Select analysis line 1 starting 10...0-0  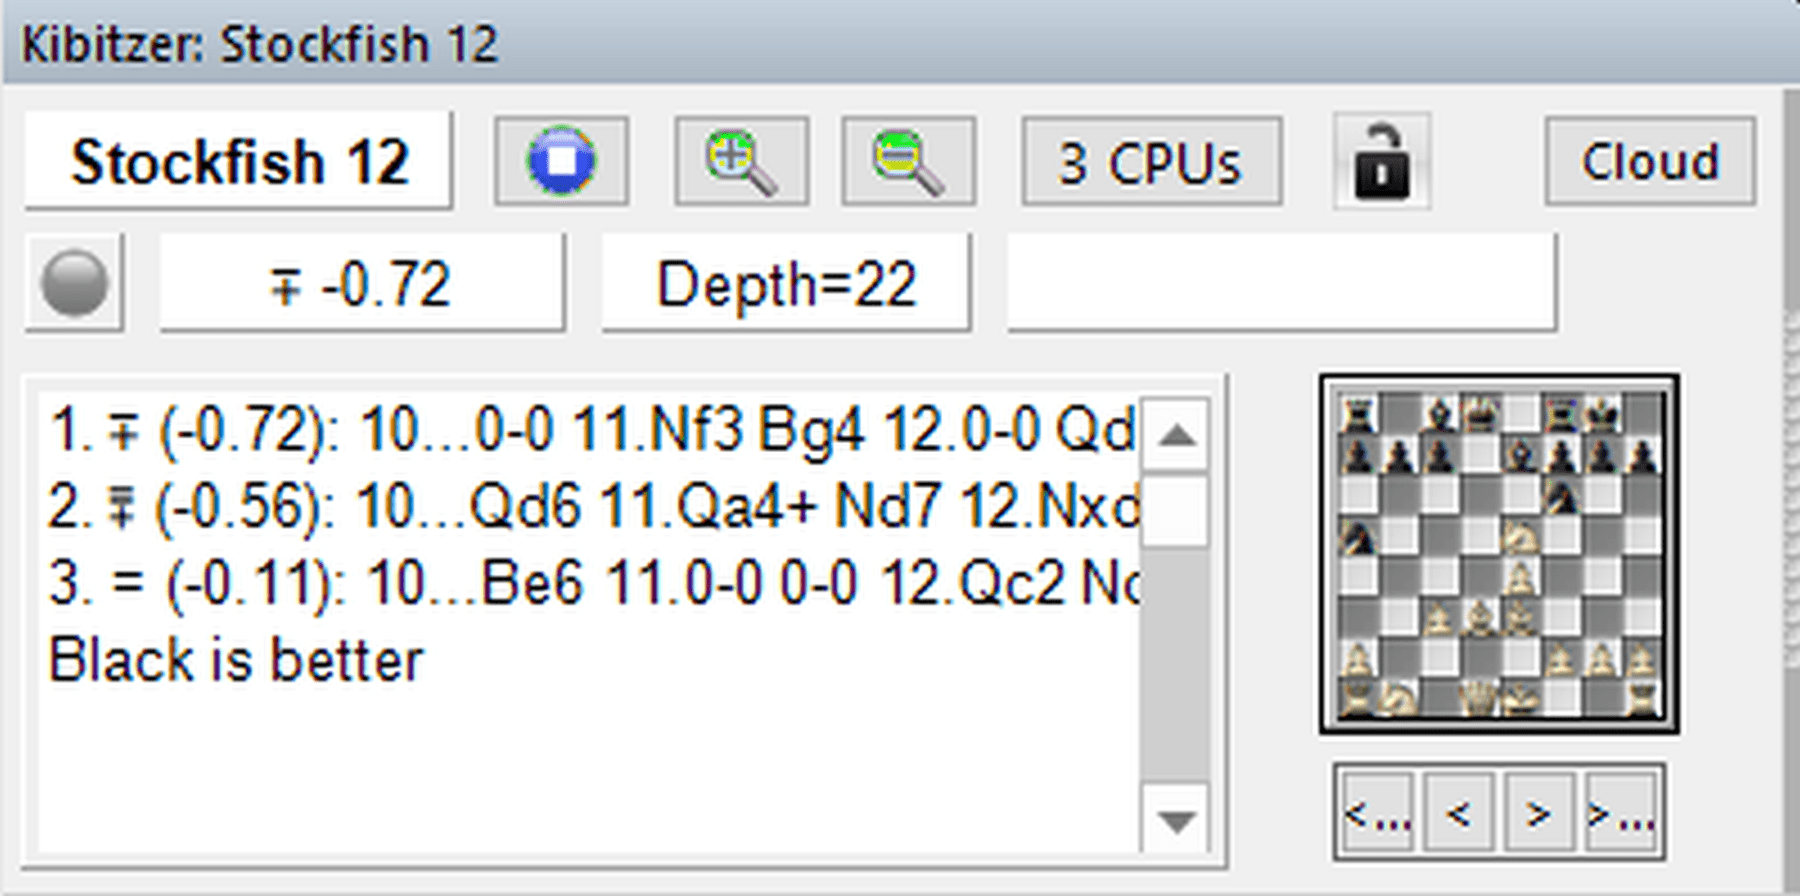tap(592, 431)
